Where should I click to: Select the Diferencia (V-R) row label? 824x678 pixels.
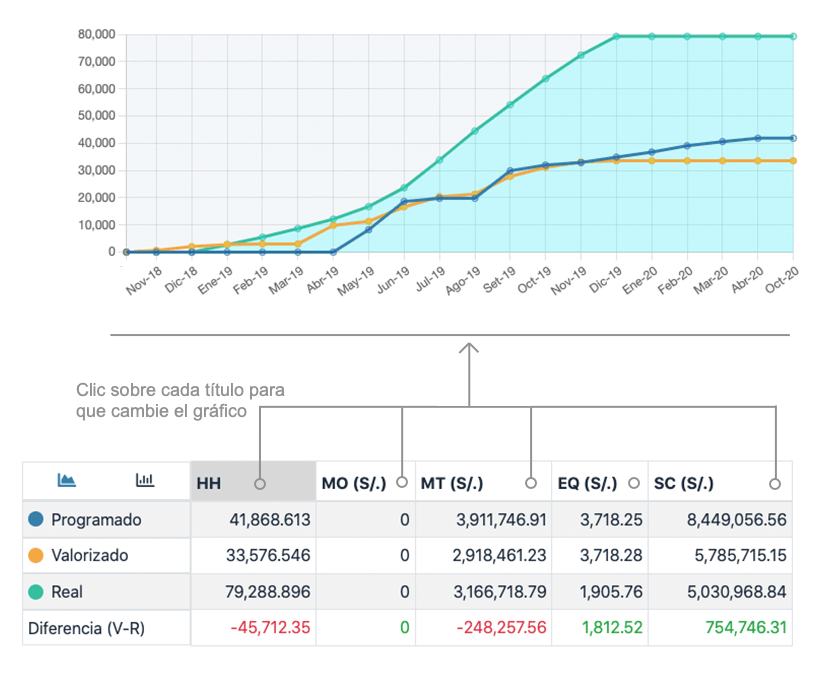[86, 628]
